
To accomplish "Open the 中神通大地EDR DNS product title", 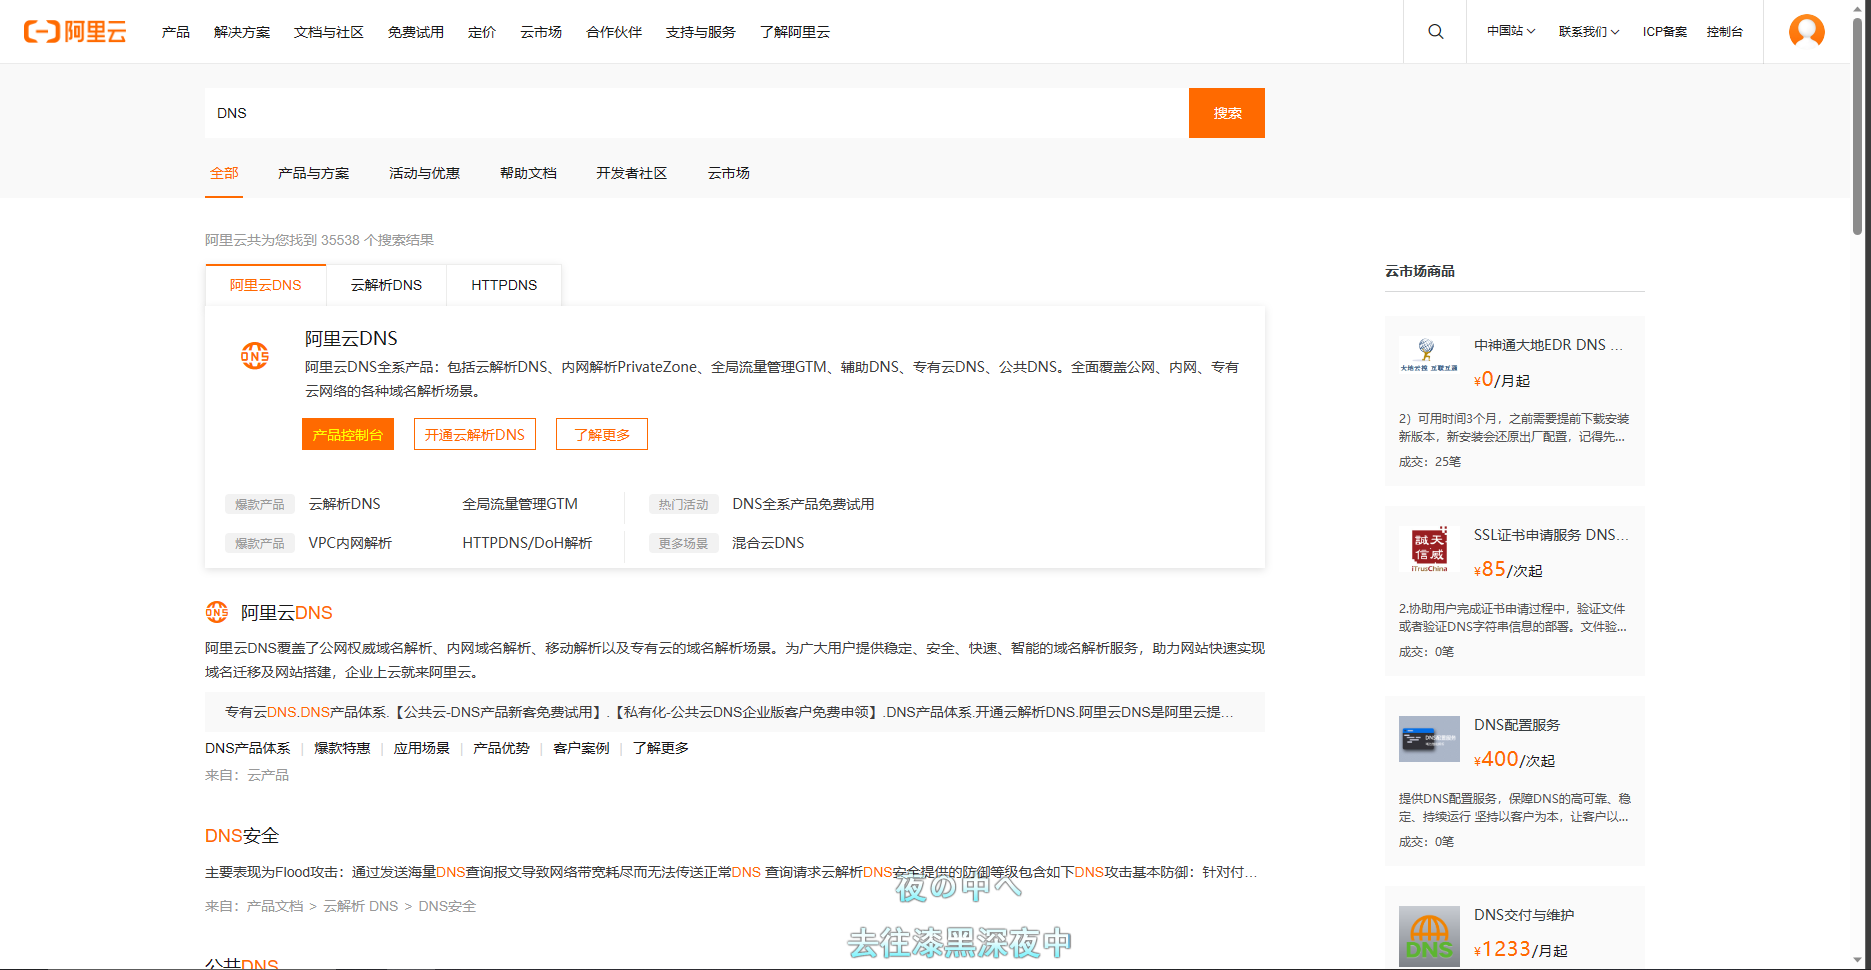I will pyautogui.click(x=1548, y=345).
